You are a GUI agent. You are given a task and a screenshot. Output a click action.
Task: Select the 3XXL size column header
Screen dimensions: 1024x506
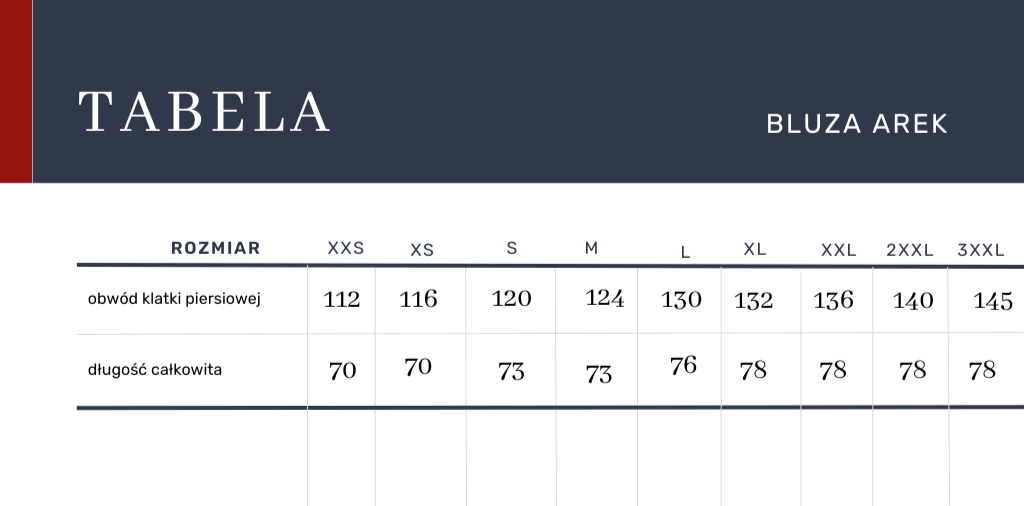click(x=981, y=250)
